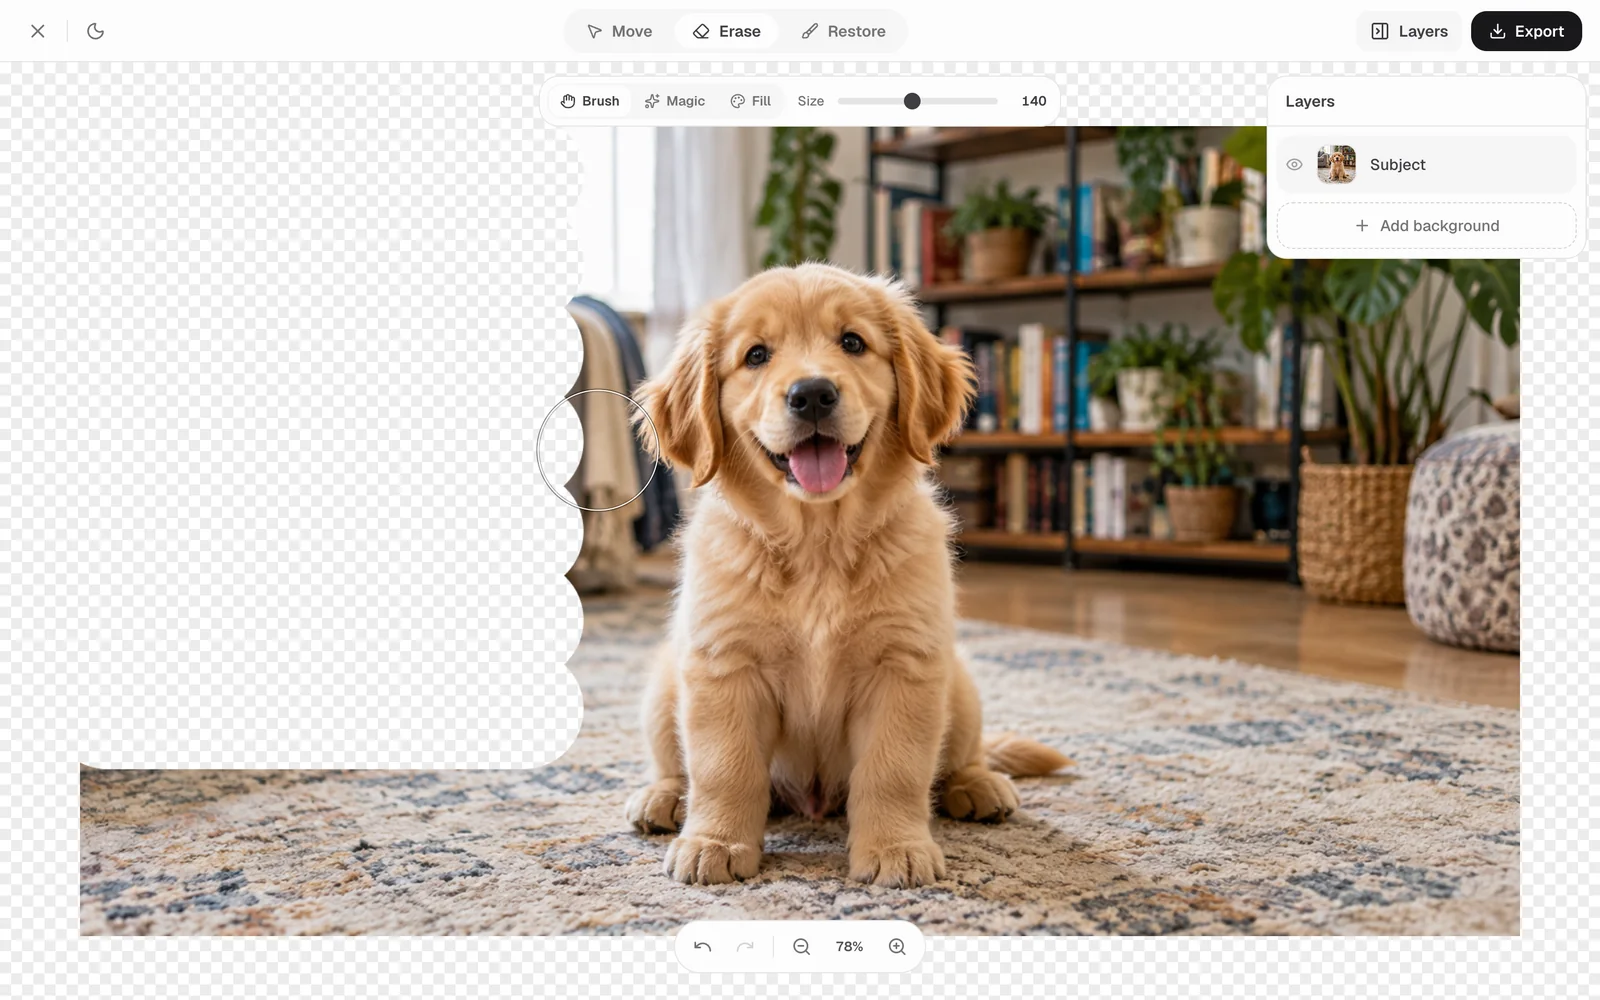Undo the last erase stroke

point(703,947)
